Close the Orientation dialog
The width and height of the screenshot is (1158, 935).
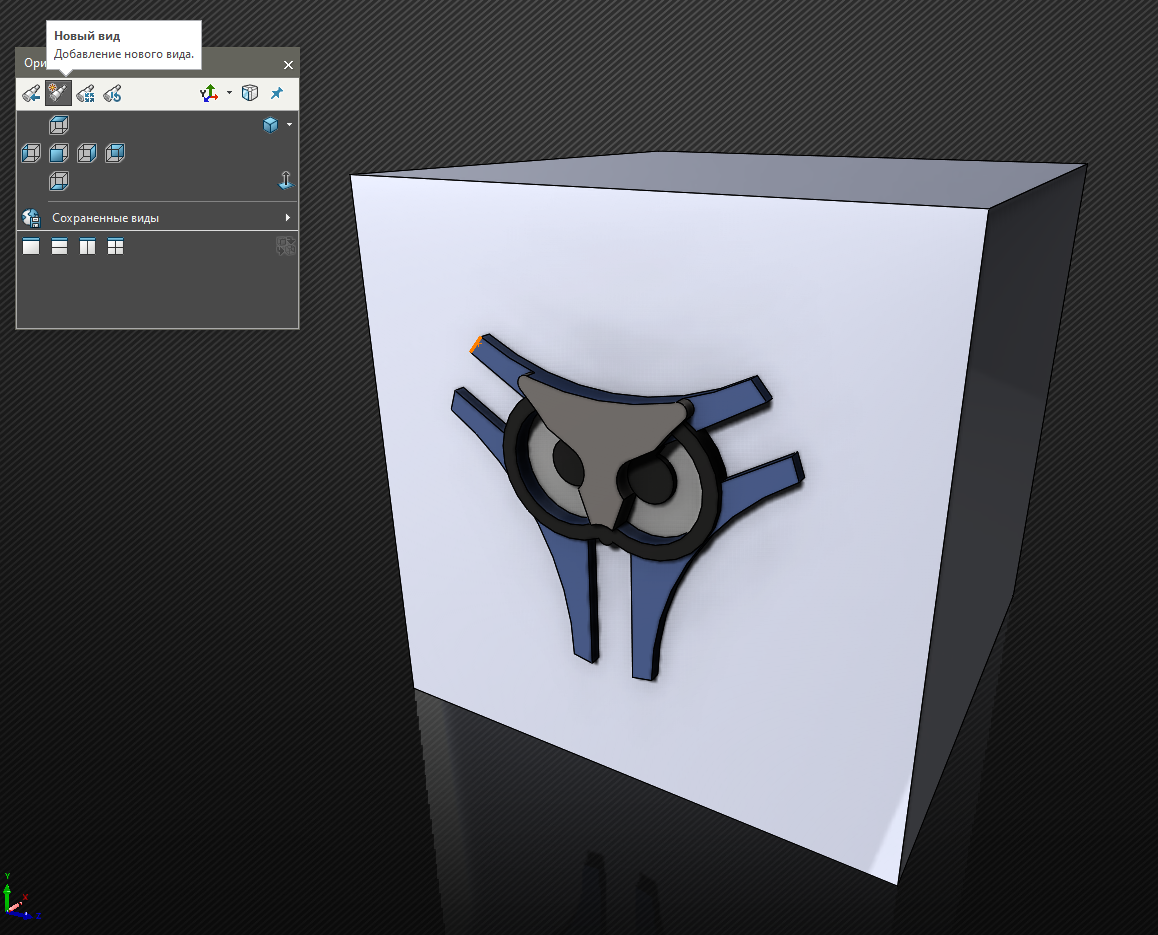(x=288, y=65)
